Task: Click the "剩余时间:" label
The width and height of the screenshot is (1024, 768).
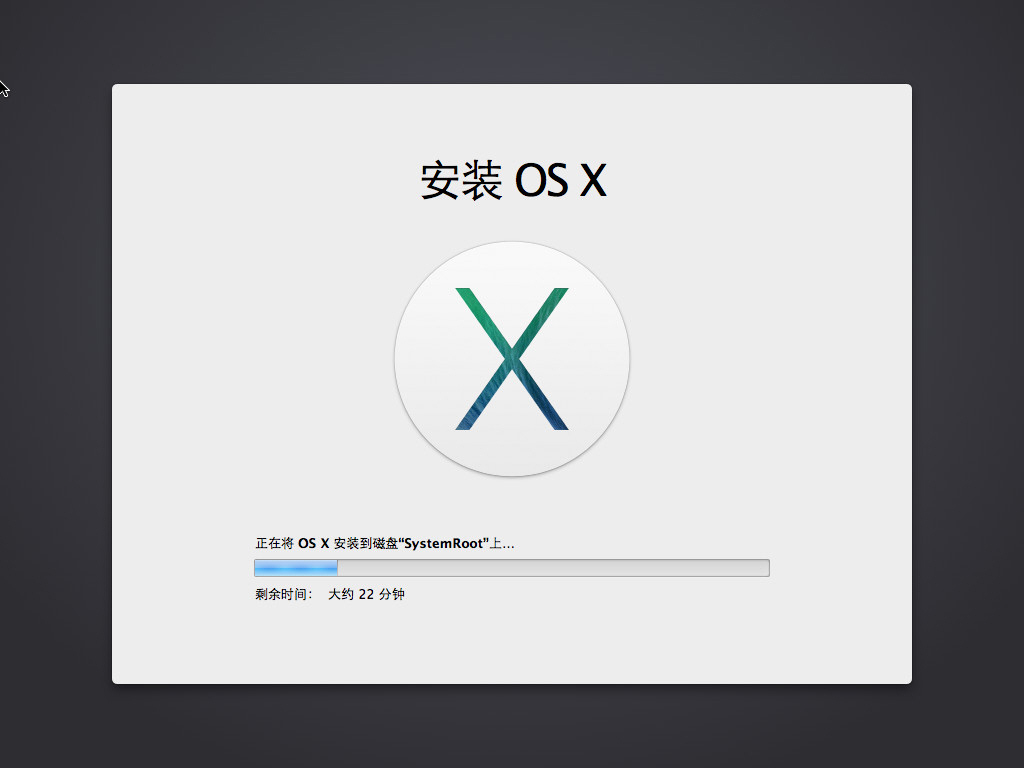Action: coord(284,594)
